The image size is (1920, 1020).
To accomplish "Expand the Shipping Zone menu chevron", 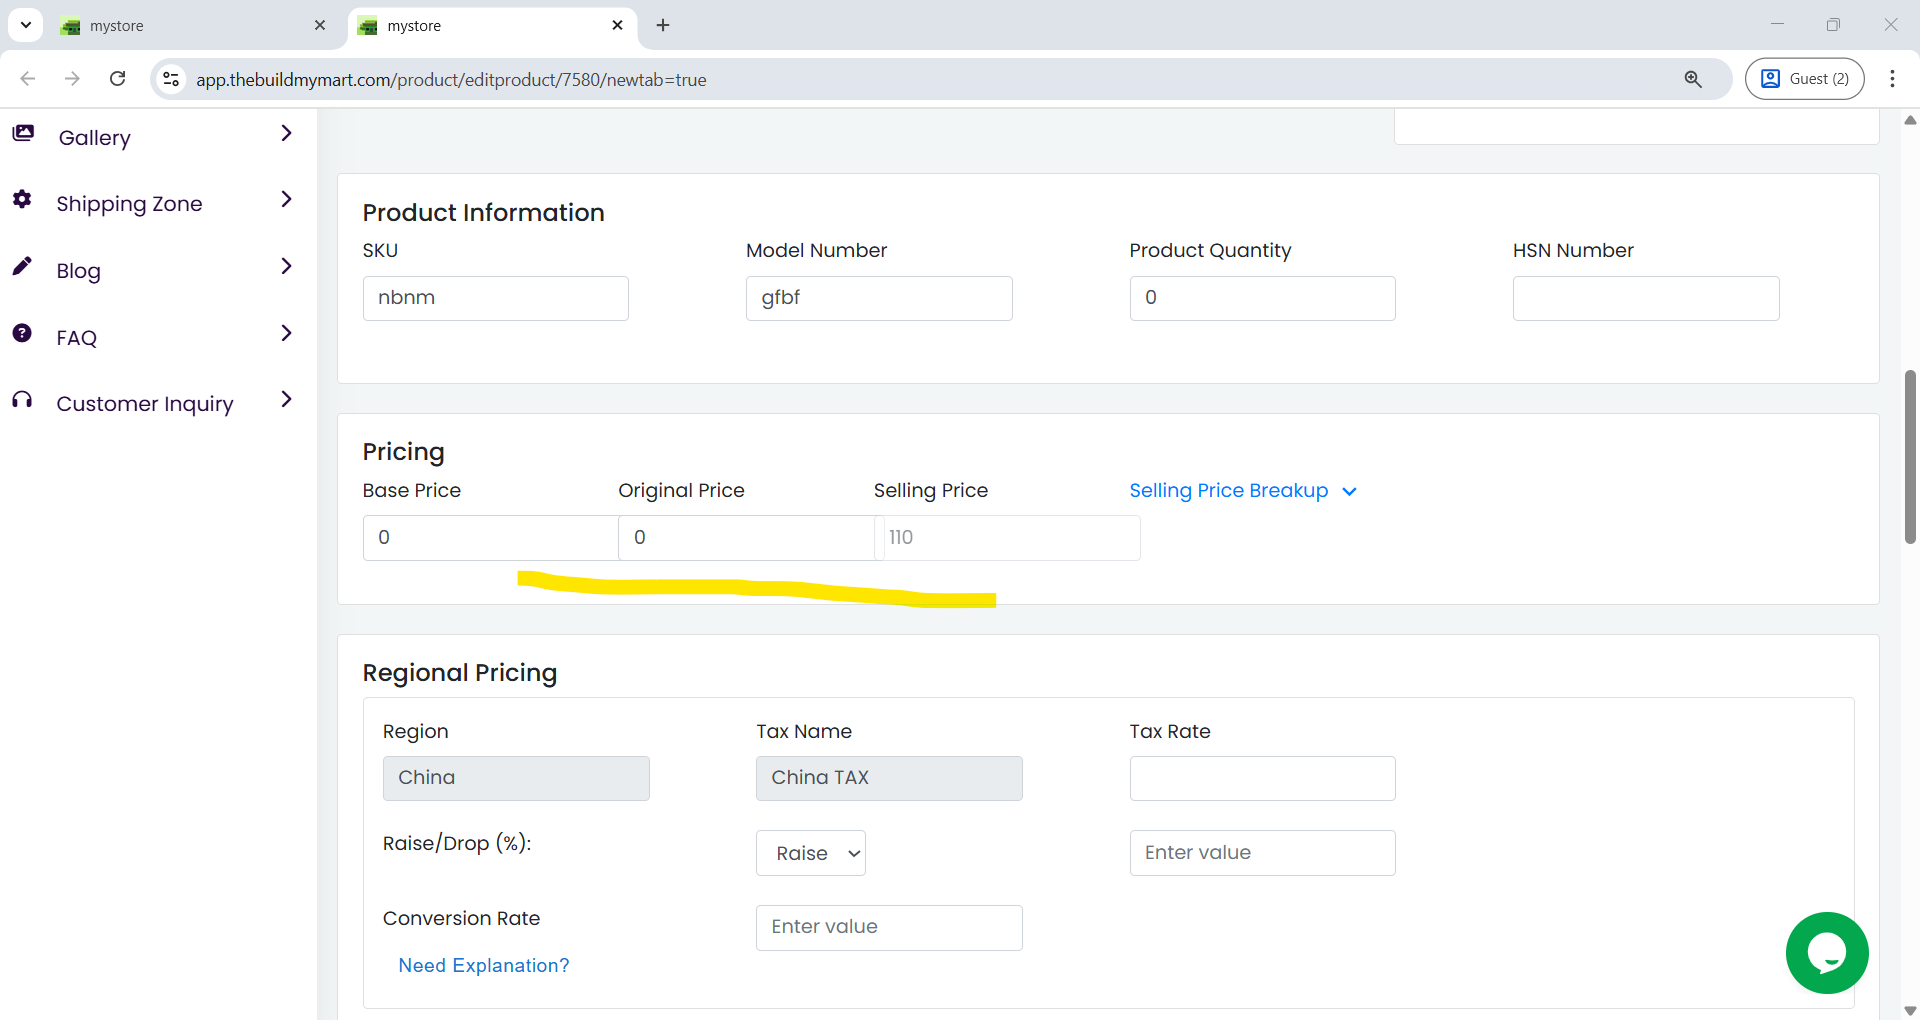I will click(286, 199).
